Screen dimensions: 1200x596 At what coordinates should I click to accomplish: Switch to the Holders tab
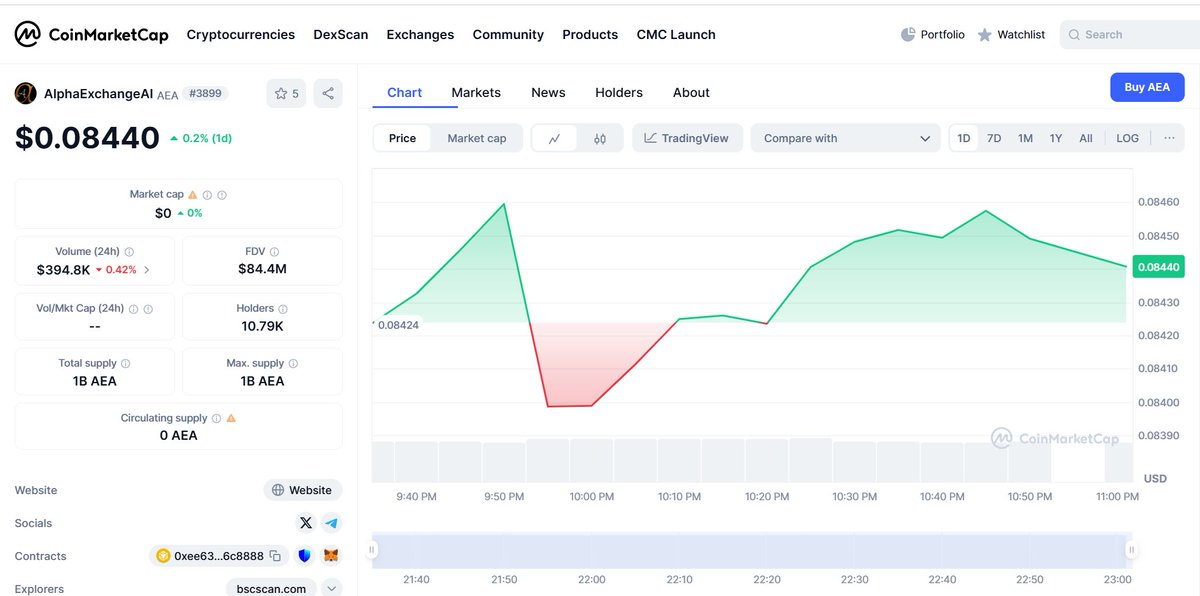[619, 92]
